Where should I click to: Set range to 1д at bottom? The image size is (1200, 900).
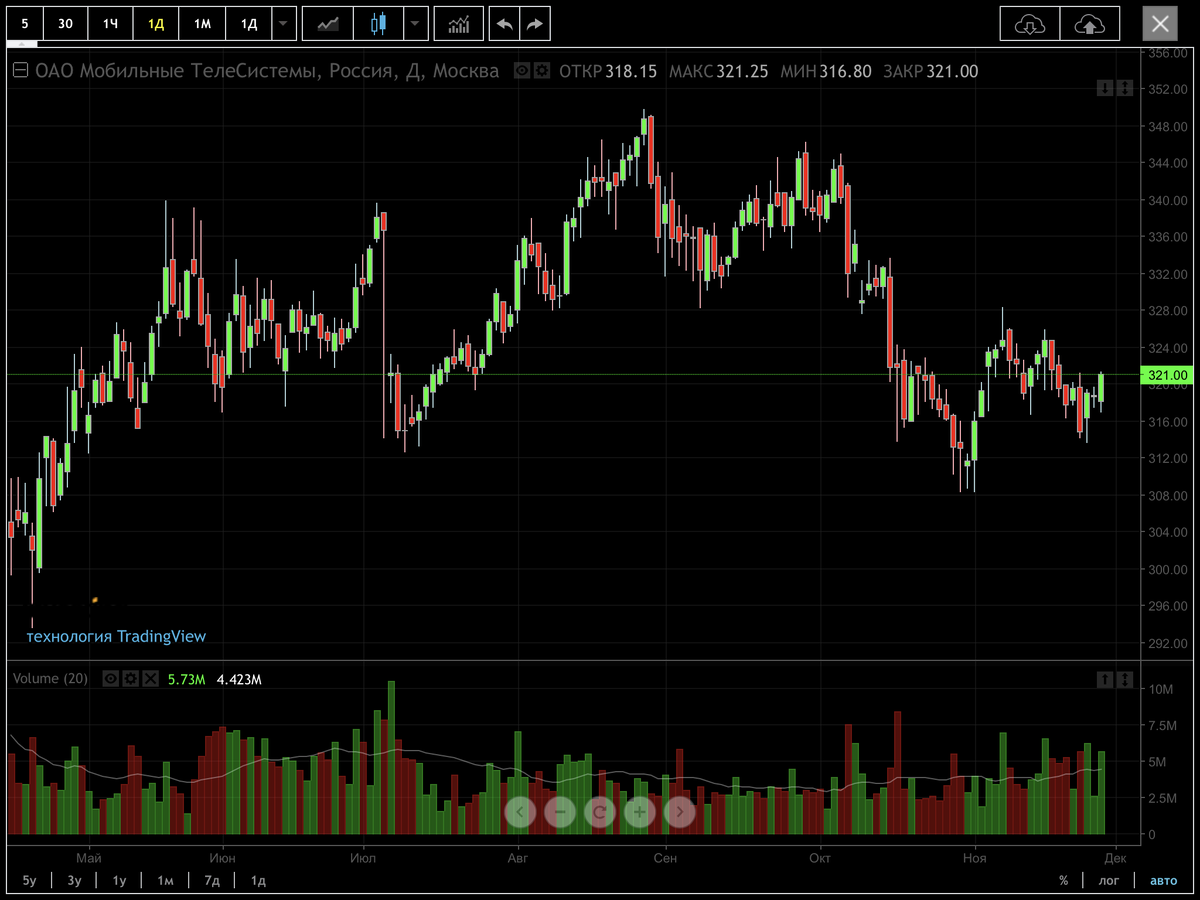tap(258, 880)
